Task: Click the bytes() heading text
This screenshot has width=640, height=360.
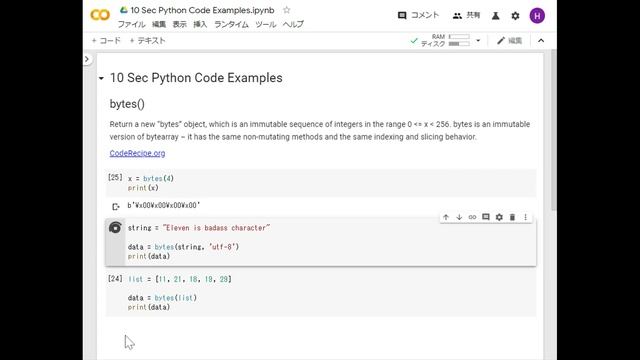Action: click(x=127, y=104)
